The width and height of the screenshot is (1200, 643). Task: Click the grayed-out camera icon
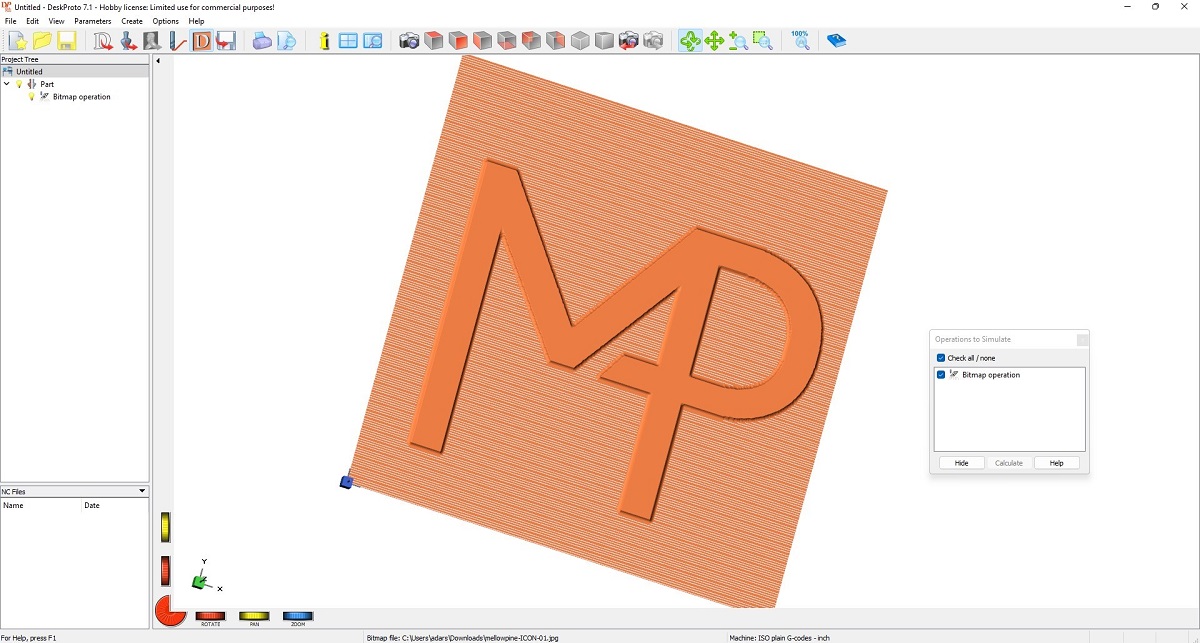point(653,41)
